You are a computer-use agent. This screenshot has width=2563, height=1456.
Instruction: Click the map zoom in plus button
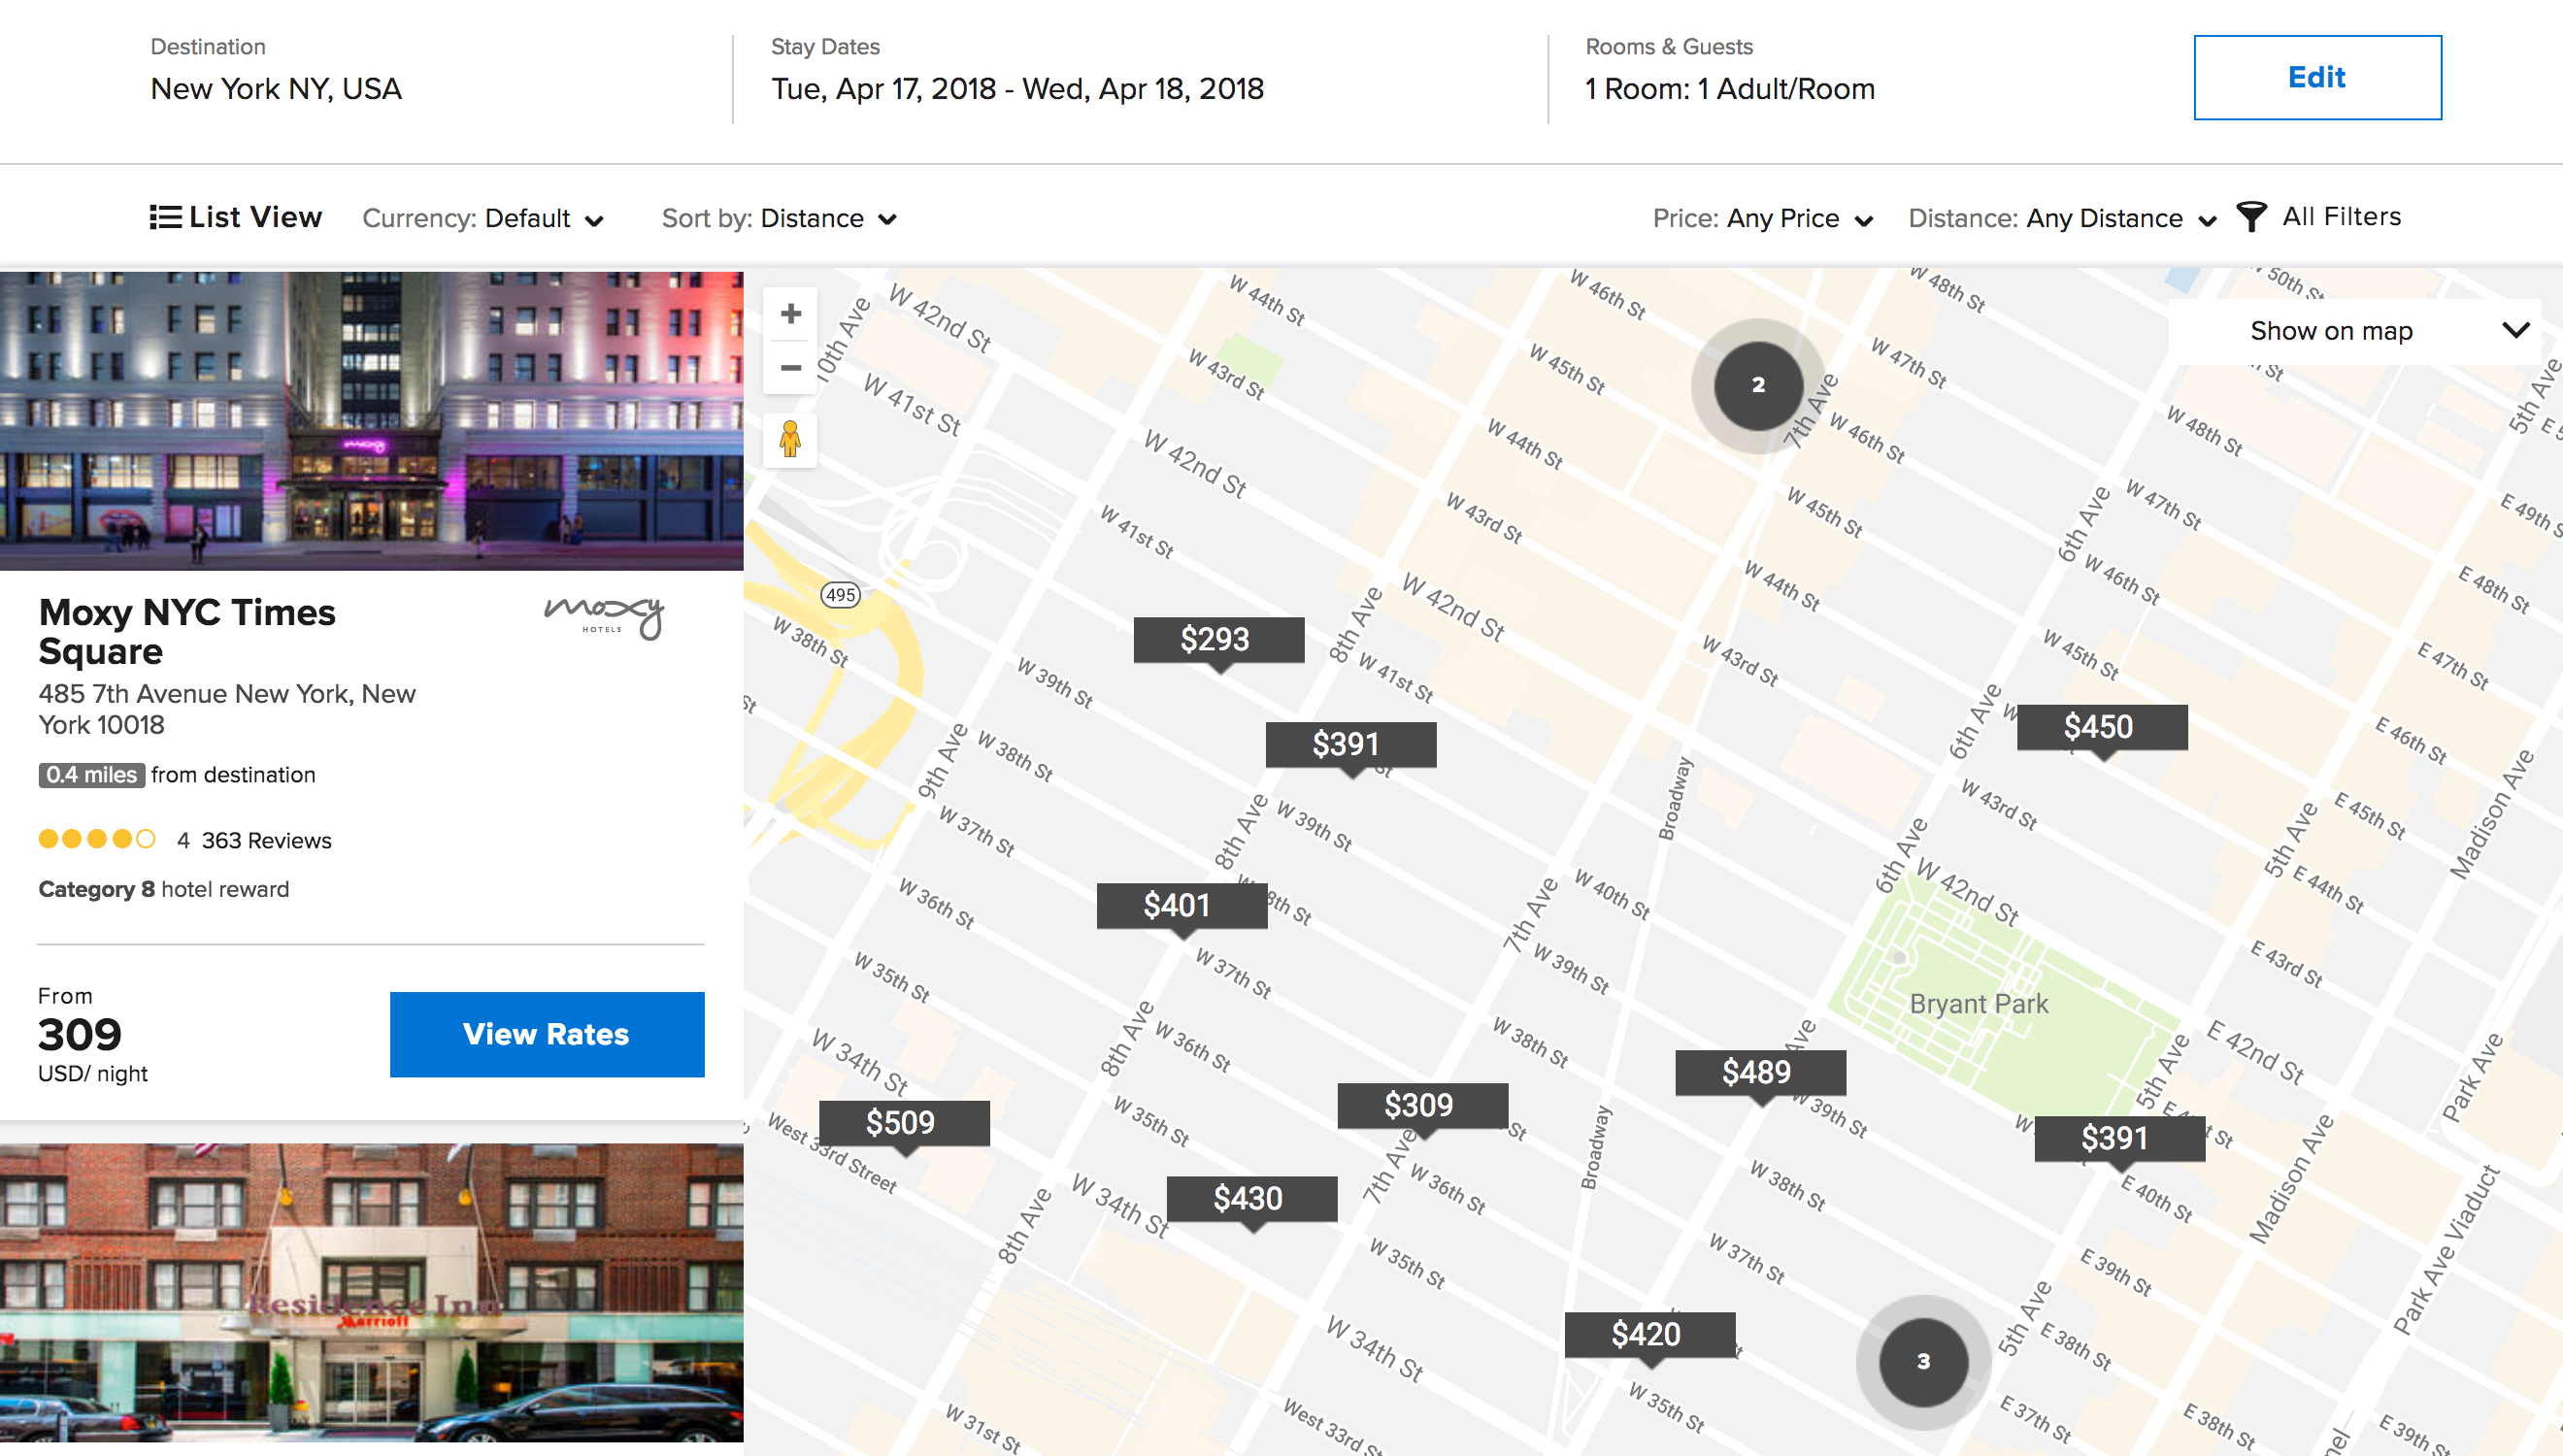click(790, 314)
